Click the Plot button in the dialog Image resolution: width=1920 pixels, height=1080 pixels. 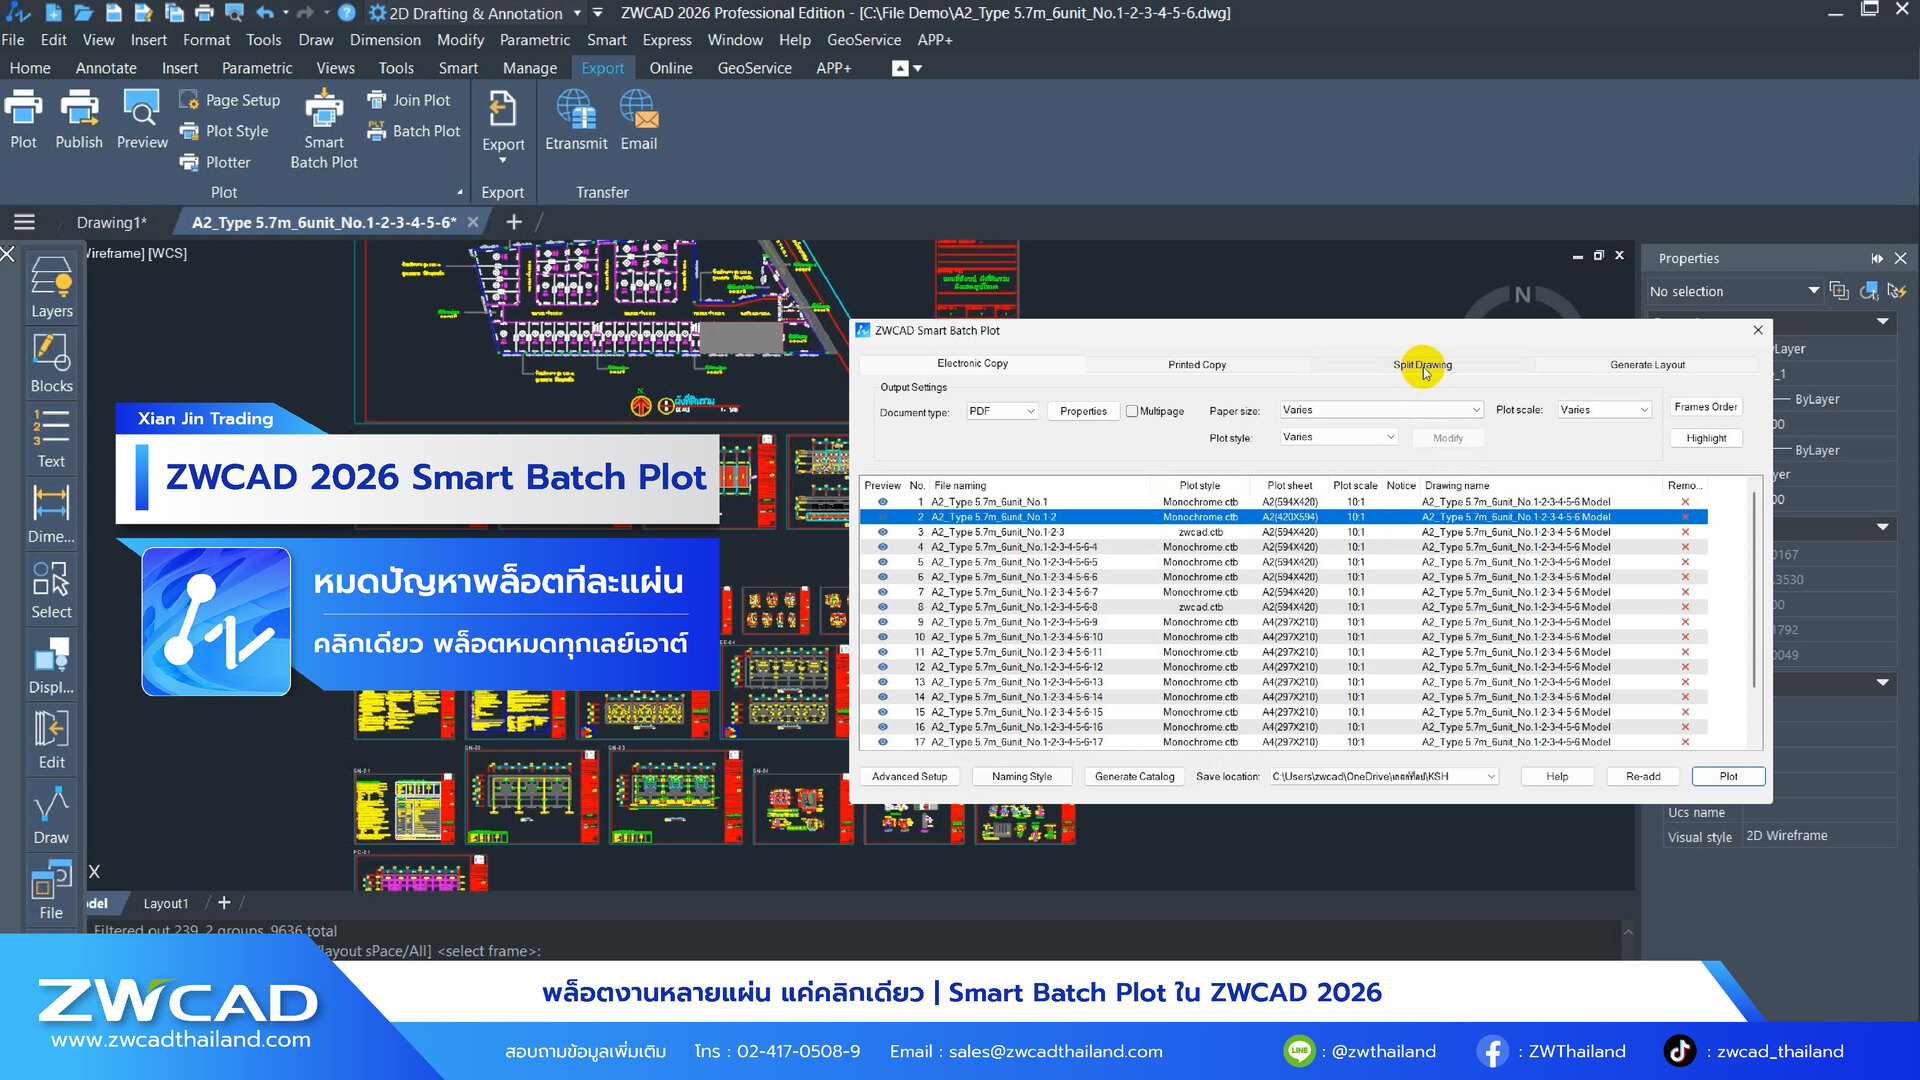pos(1728,776)
